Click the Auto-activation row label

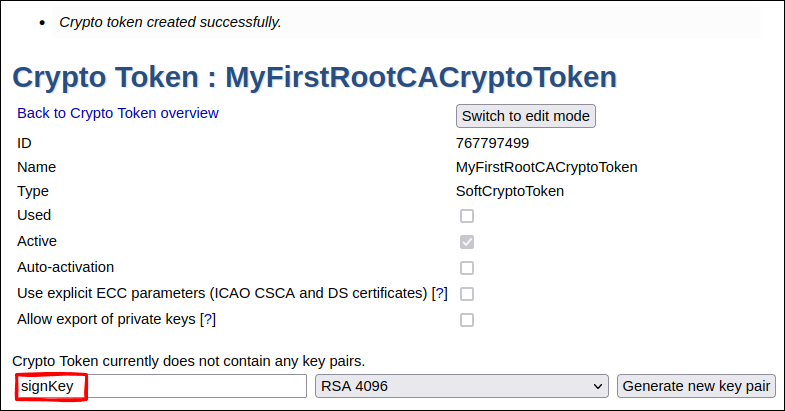pos(66,267)
